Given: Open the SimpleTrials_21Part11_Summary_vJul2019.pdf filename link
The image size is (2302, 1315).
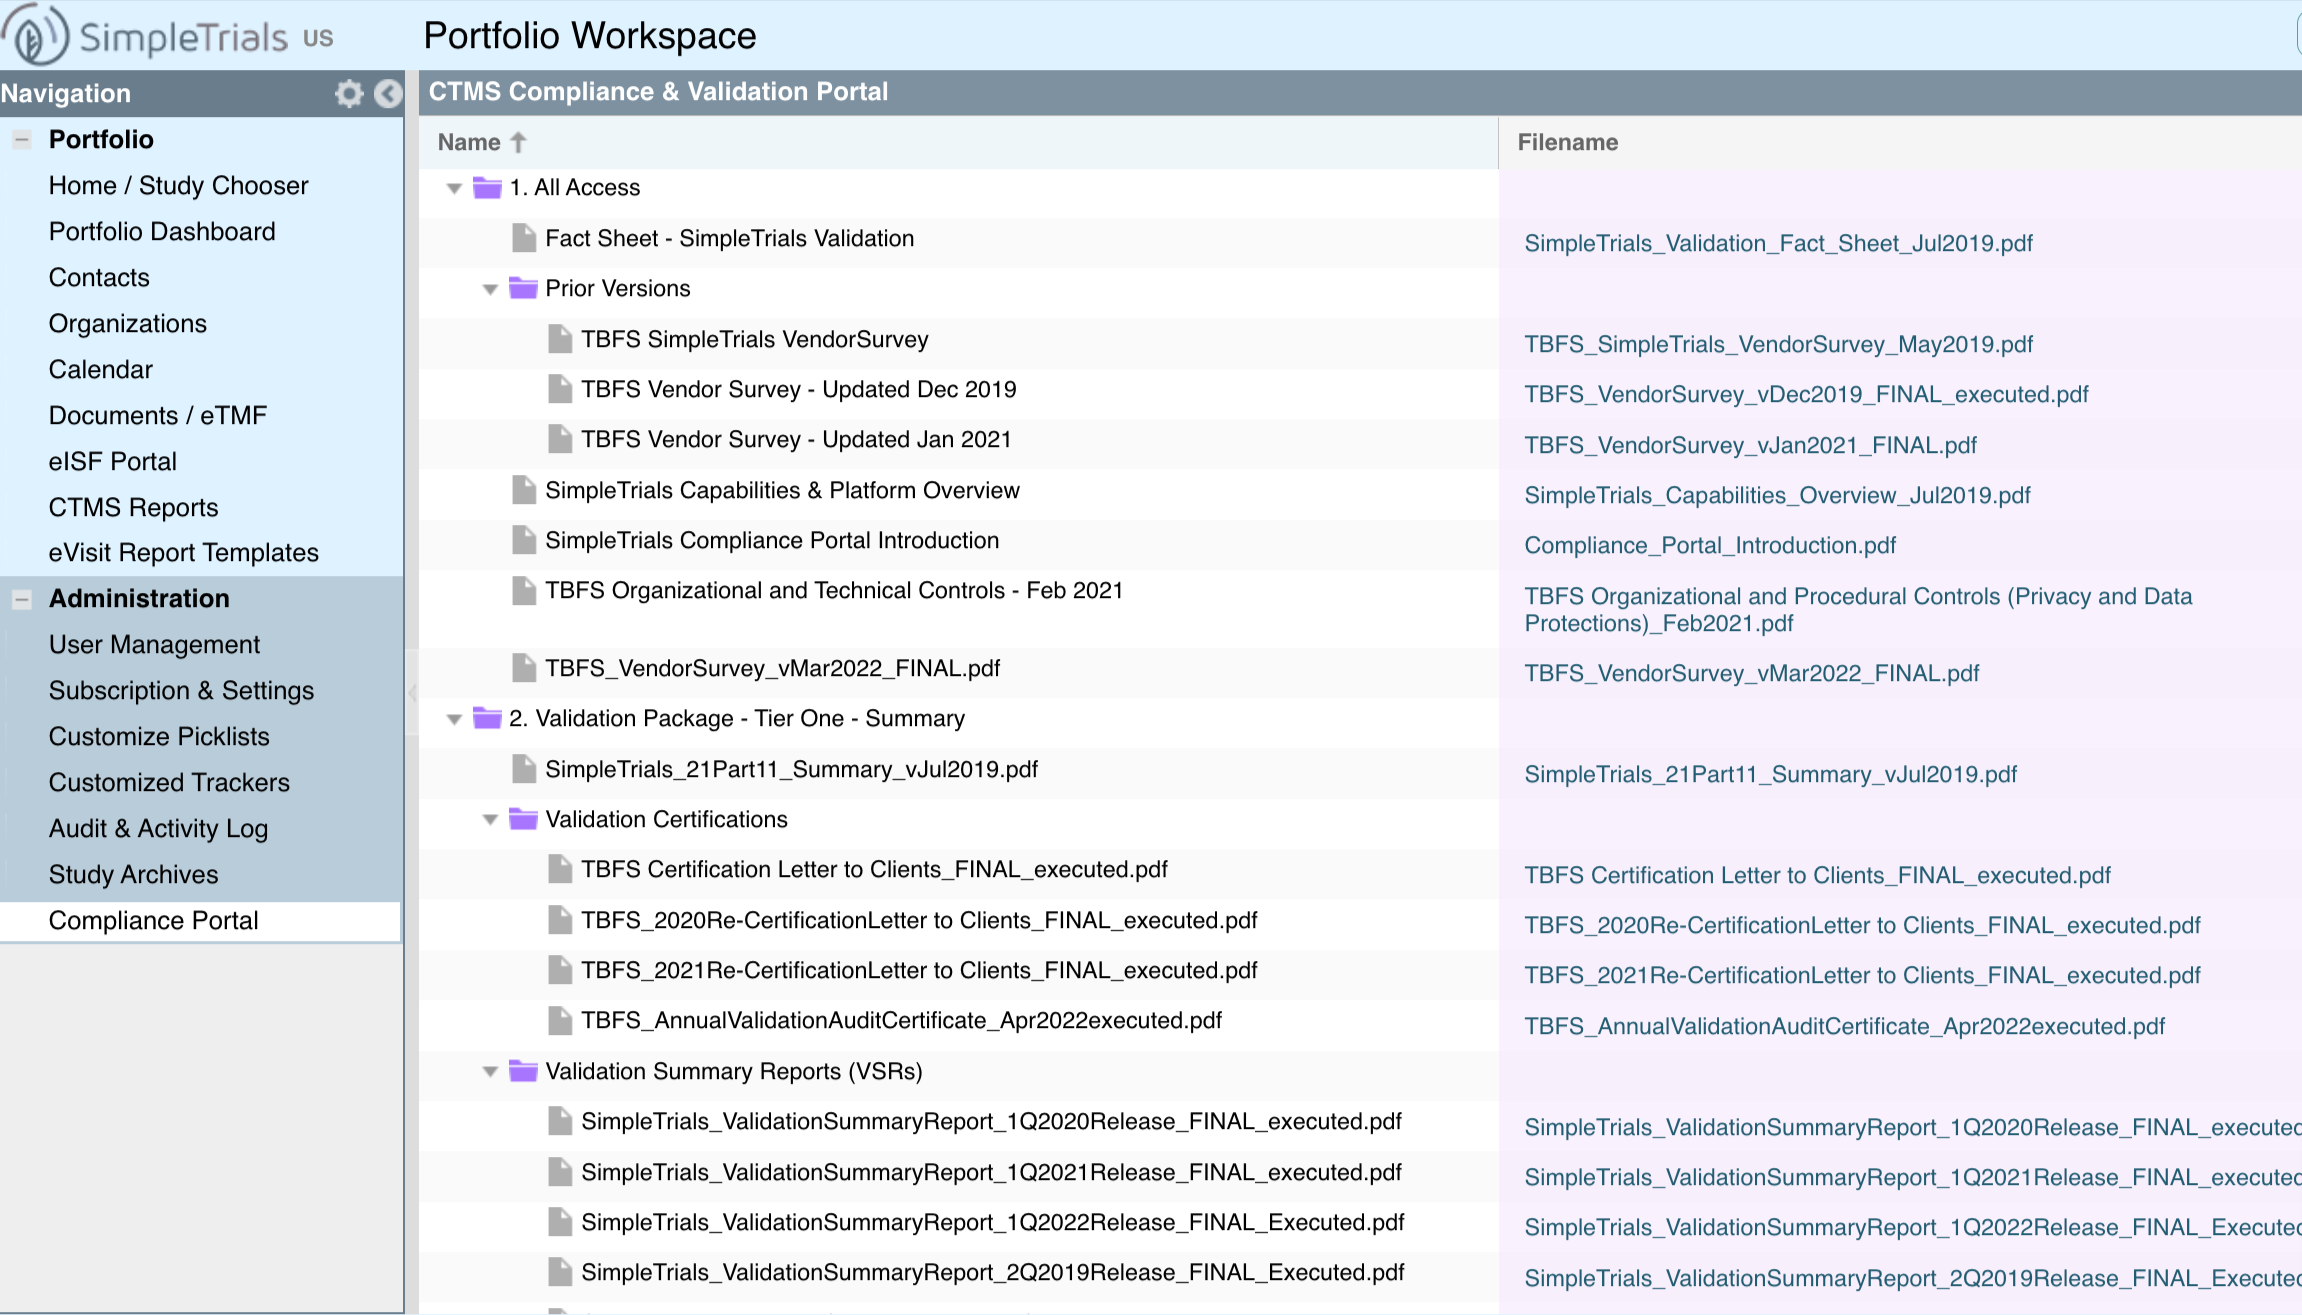Looking at the screenshot, I should (1770, 774).
